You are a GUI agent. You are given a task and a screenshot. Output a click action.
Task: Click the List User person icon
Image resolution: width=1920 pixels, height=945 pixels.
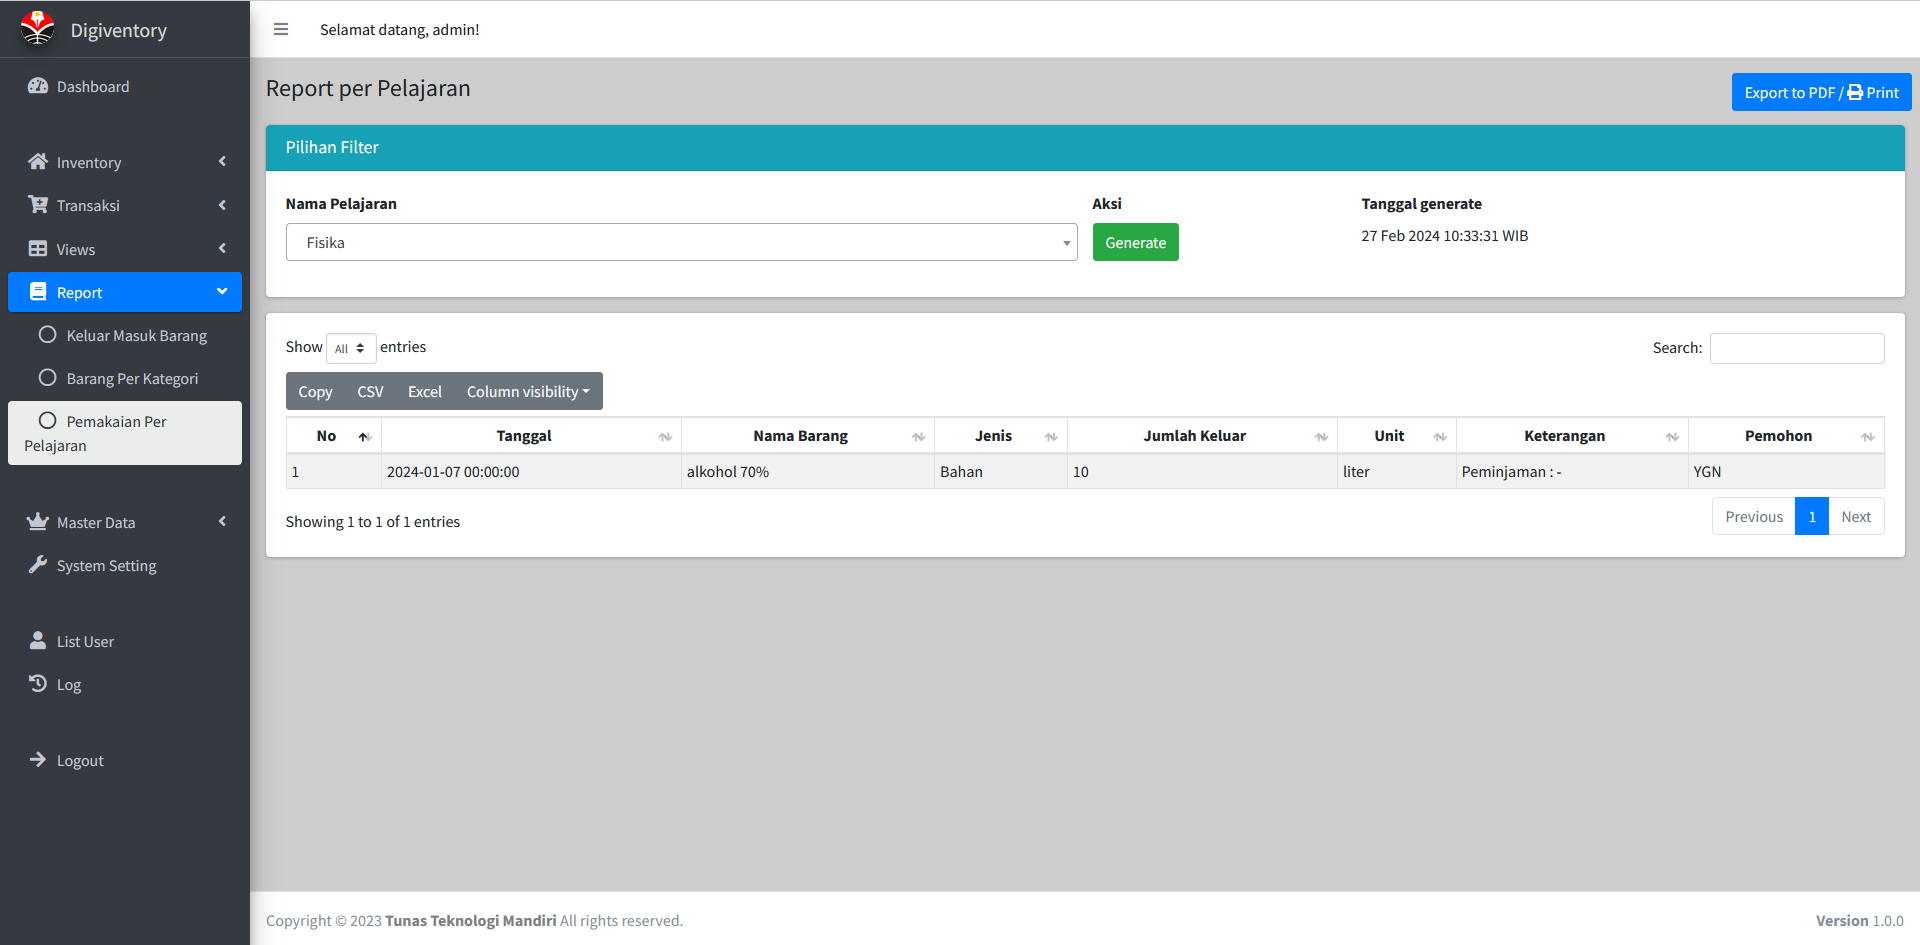[x=38, y=641]
